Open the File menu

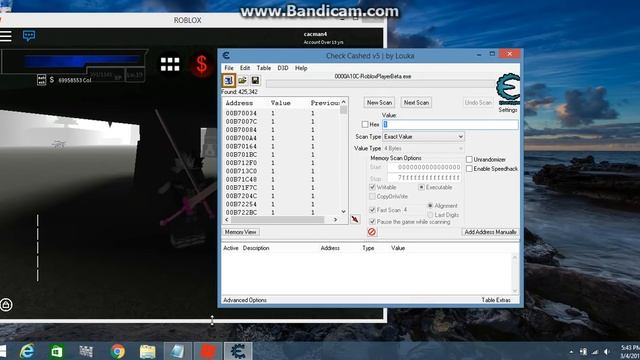coord(229,68)
